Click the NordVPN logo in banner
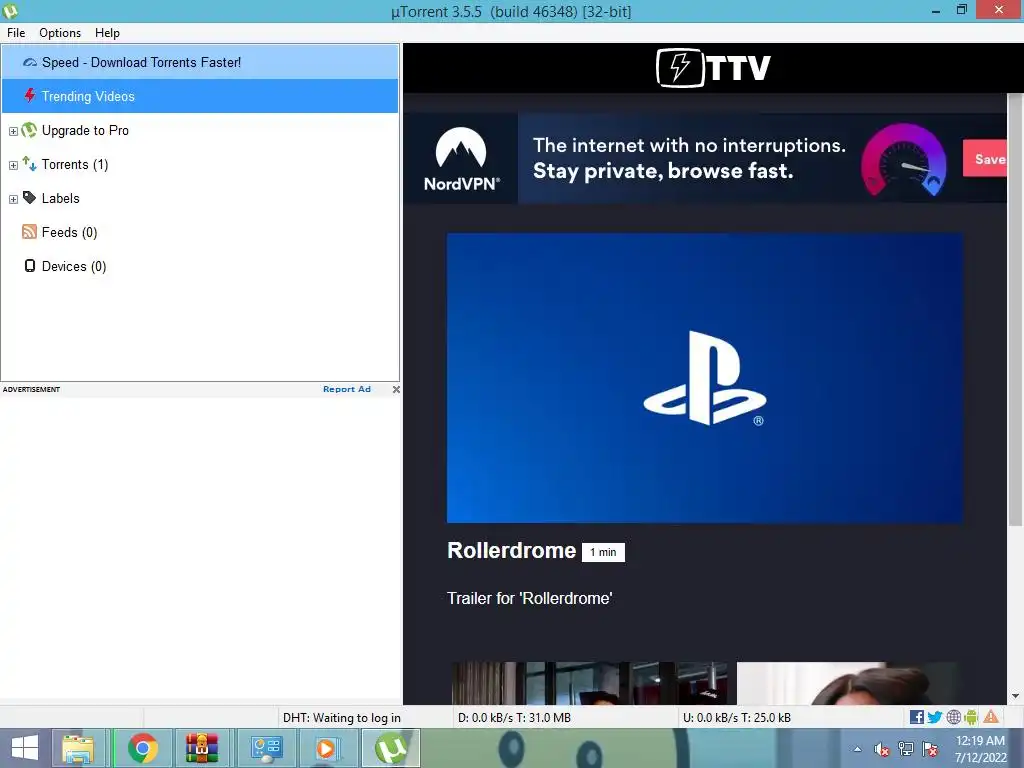The width and height of the screenshot is (1024, 768). tap(461, 159)
